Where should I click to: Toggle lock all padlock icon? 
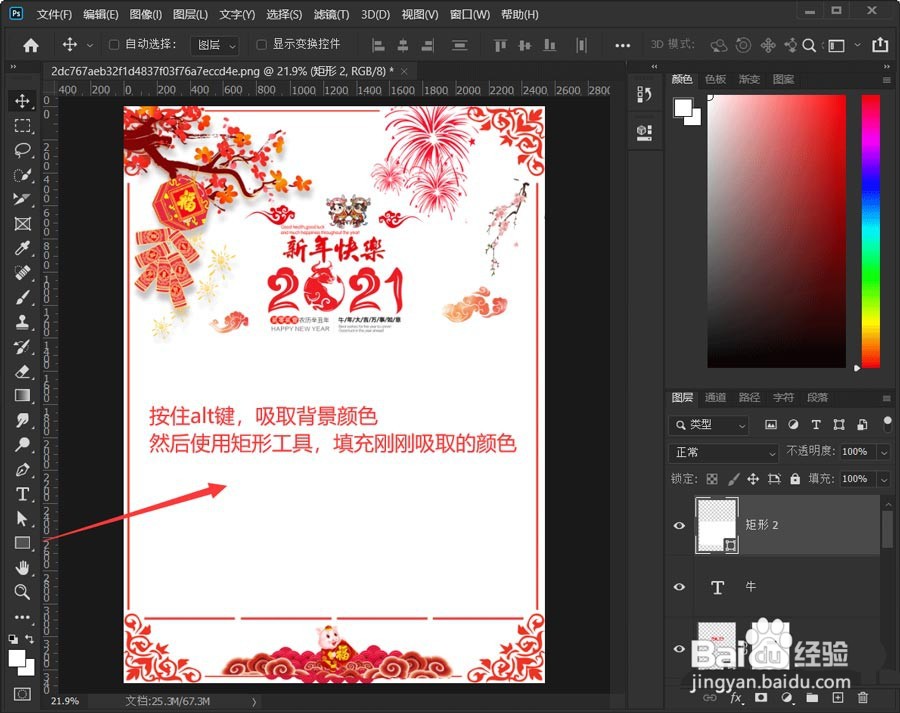click(795, 479)
